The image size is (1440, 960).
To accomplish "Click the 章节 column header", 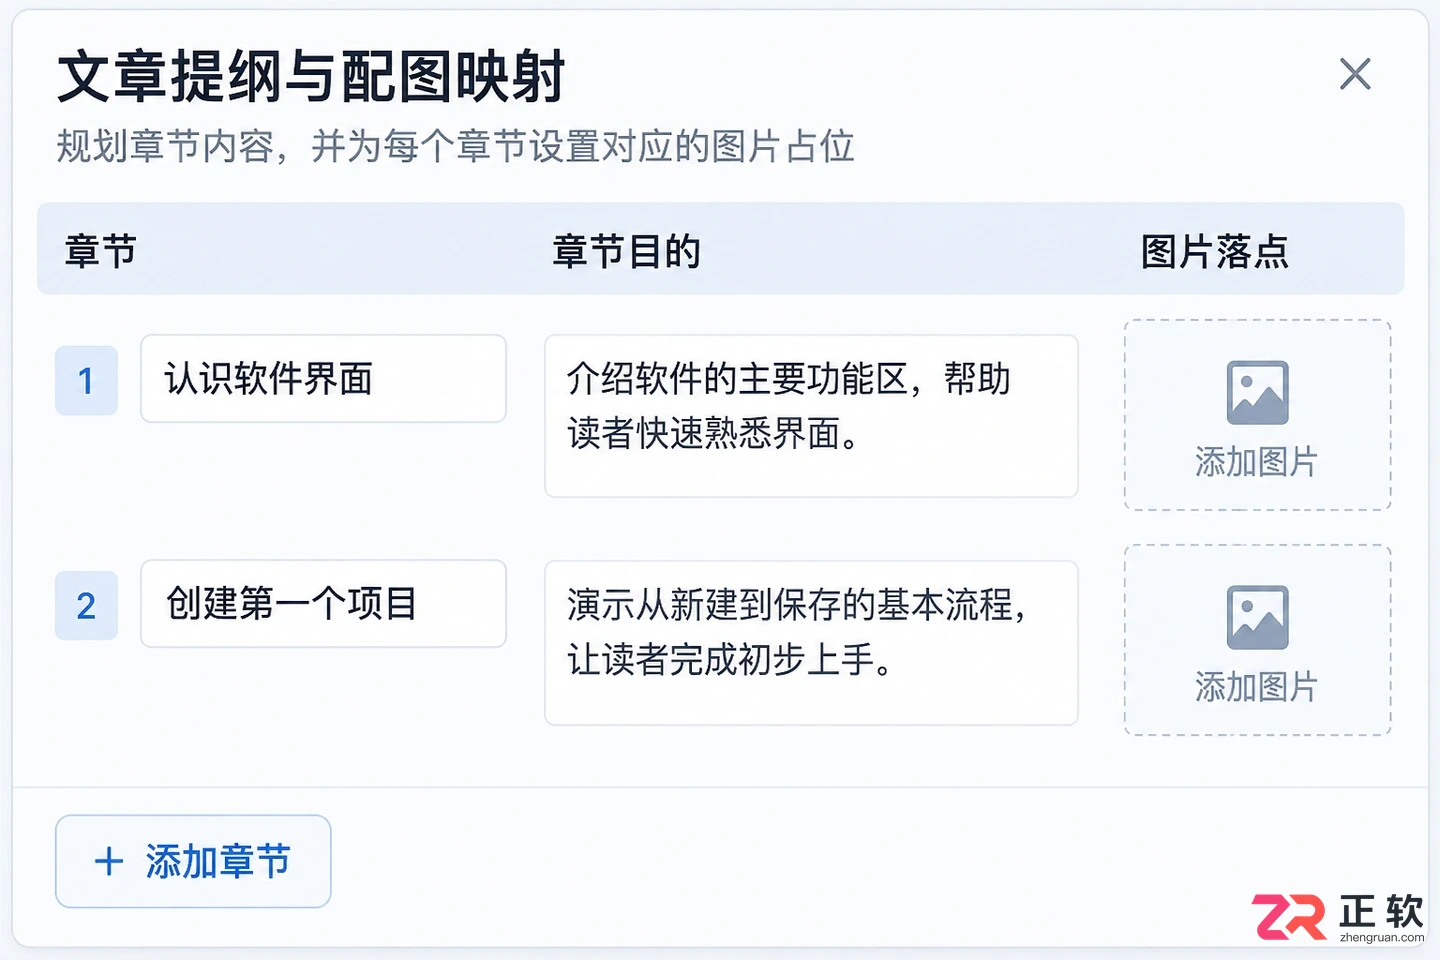I will pyautogui.click(x=100, y=251).
